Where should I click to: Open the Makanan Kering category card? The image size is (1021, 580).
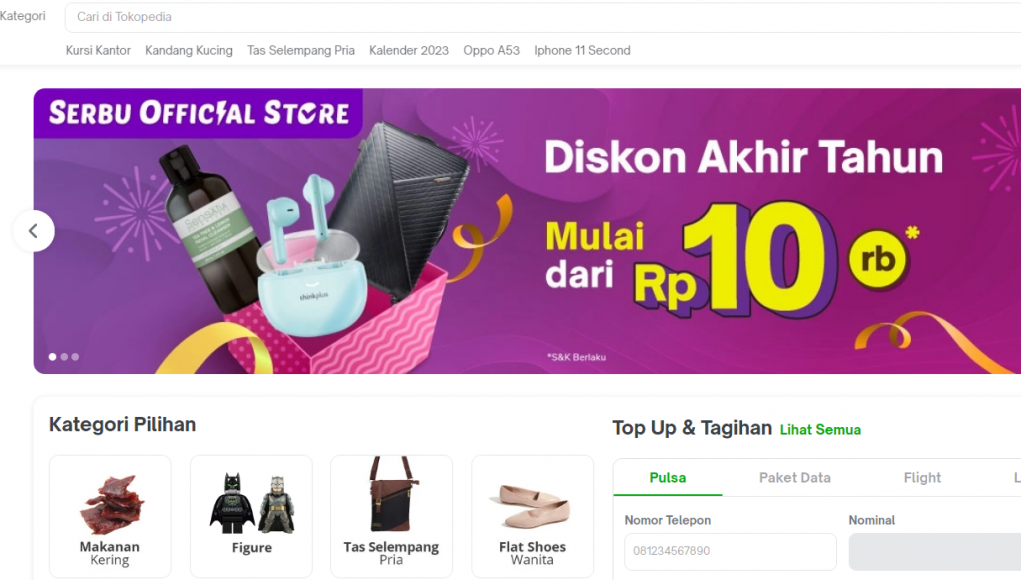point(110,516)
